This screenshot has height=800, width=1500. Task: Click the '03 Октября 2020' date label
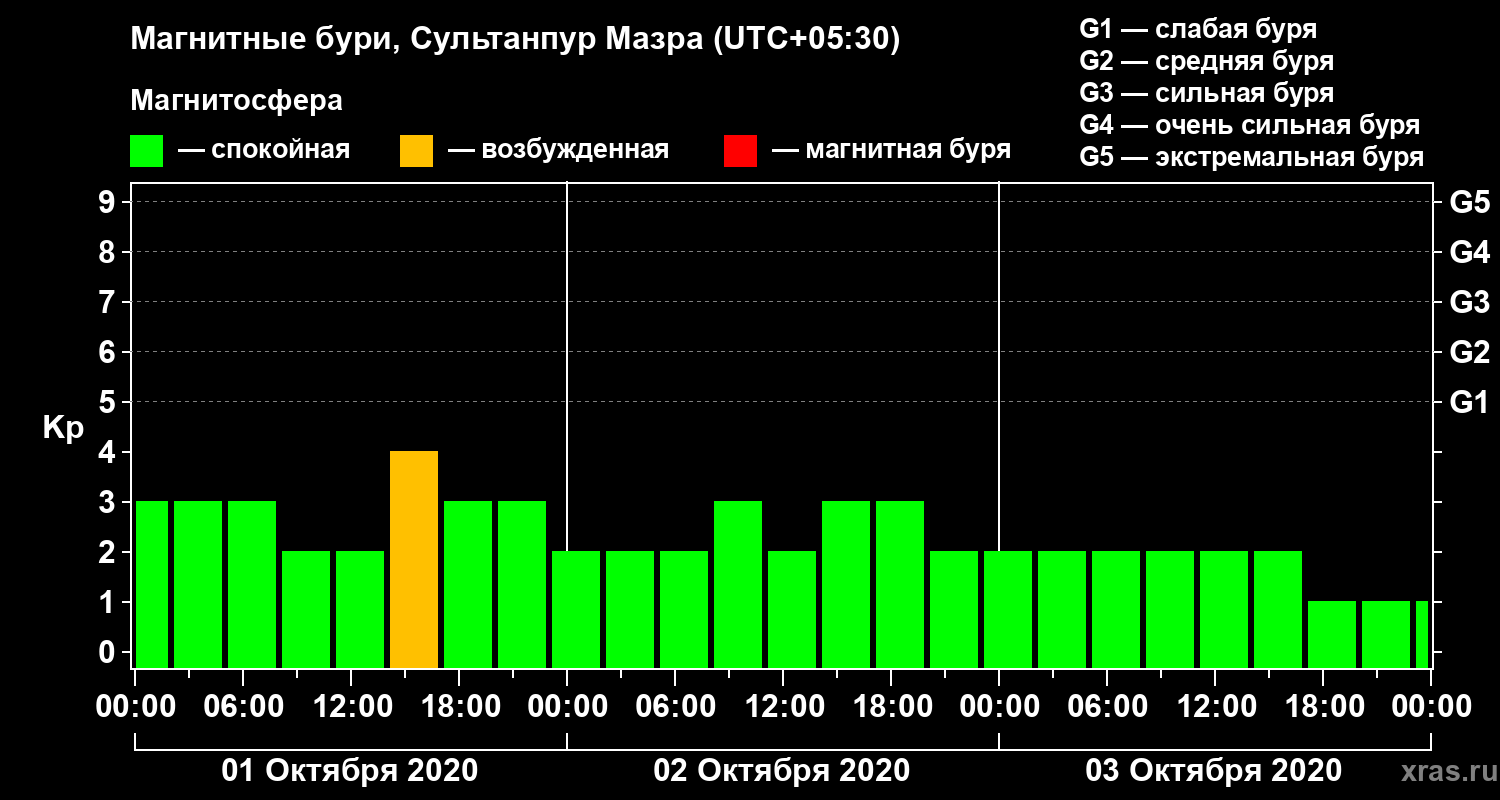point(1214,771)
